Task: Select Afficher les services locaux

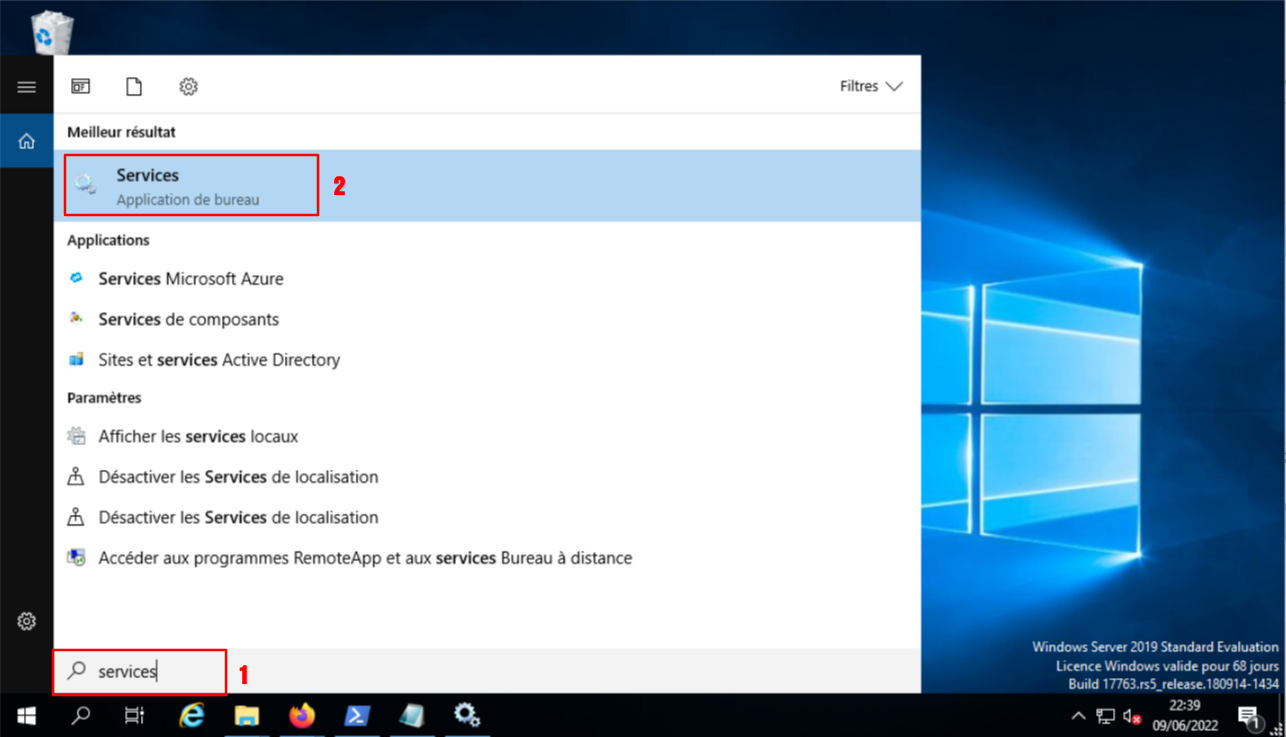Action: tap(198, 437)
